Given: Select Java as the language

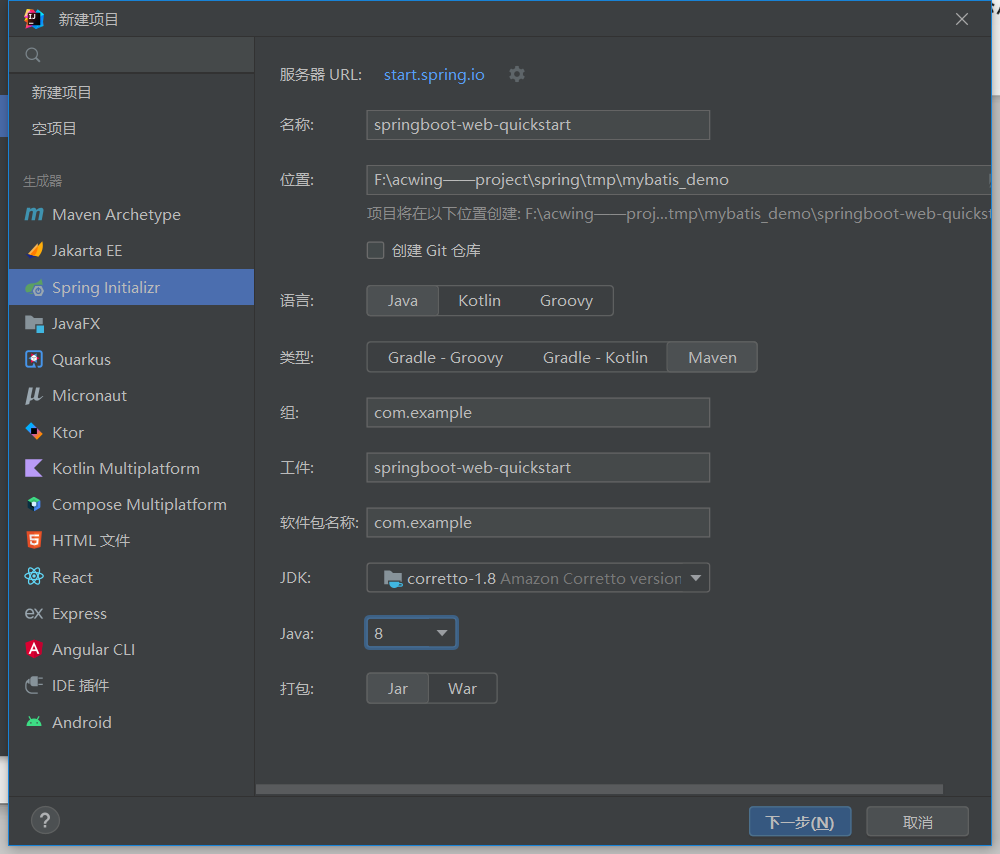Looking at the screenshot, I should pyautogui.click(x=402, y=300).
